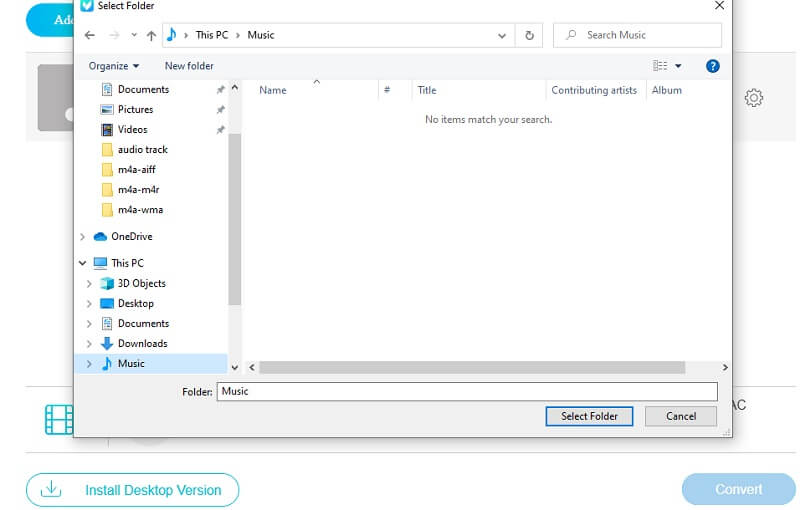The image size is (800, 510).
Task: Refresh the Music folder view
Action: coord(529,35)
